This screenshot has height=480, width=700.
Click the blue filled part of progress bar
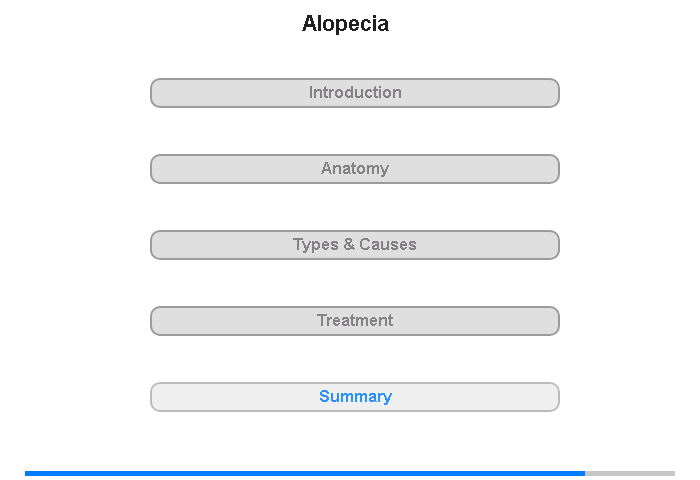coord(305,473)
